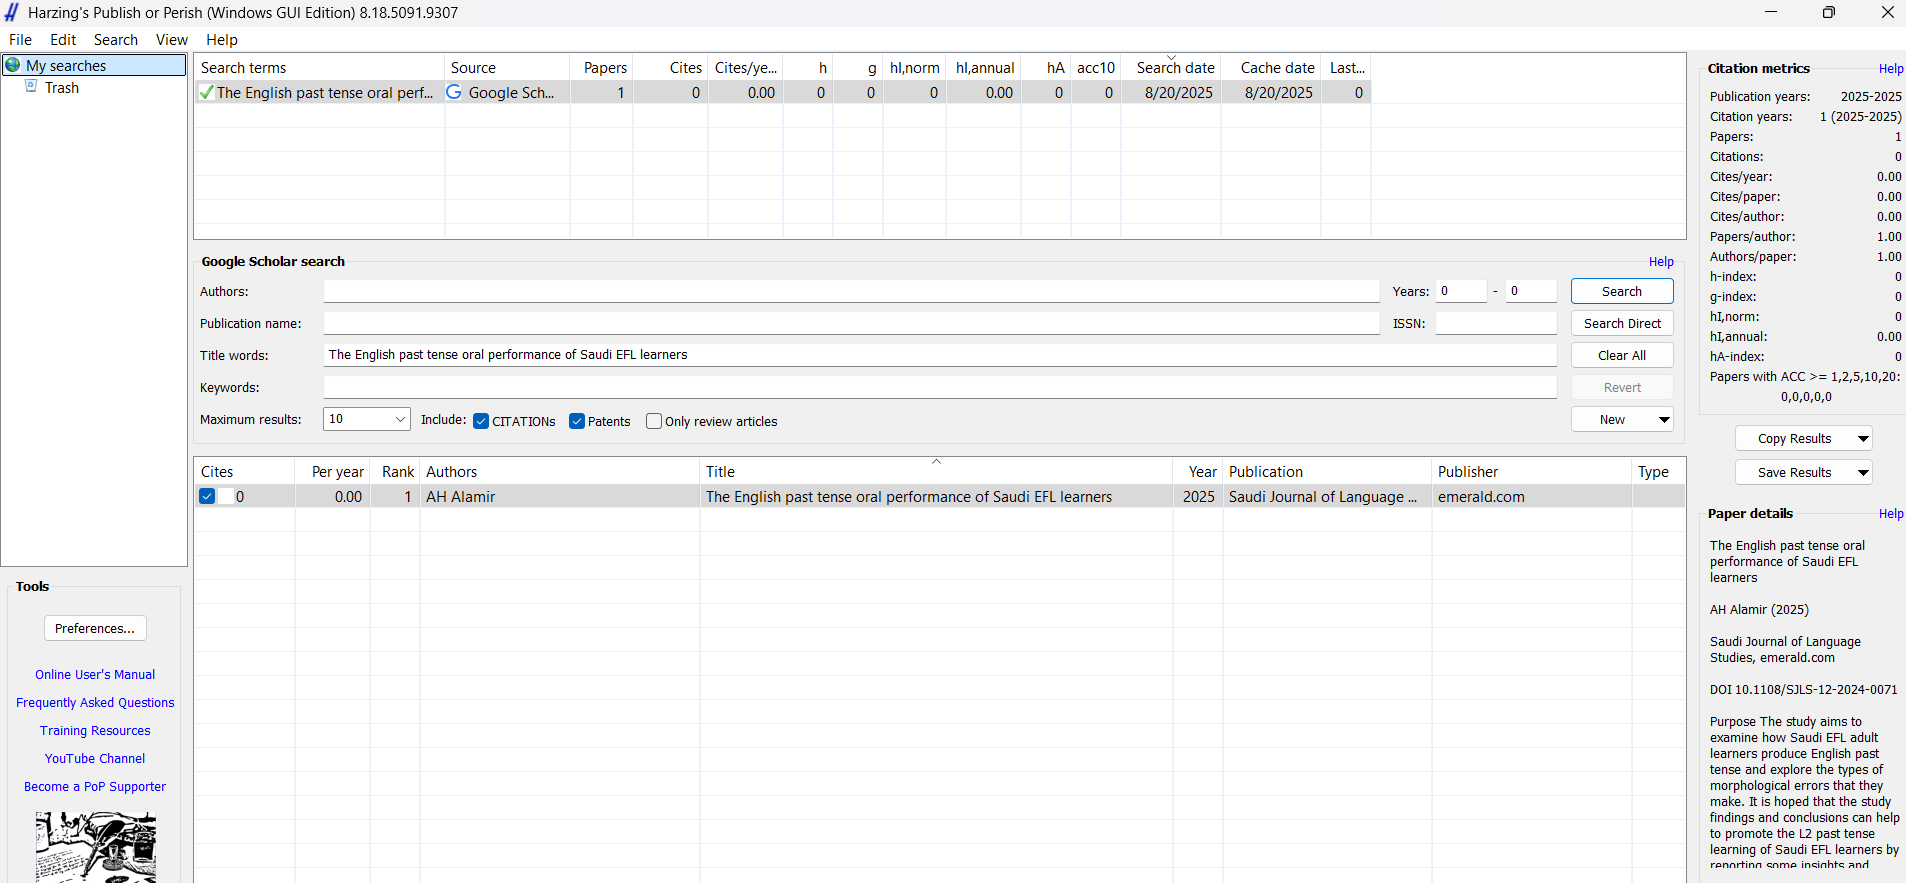Toggle the Patents include checkbox
1906x883 pixels.
[x=577, y=421]
